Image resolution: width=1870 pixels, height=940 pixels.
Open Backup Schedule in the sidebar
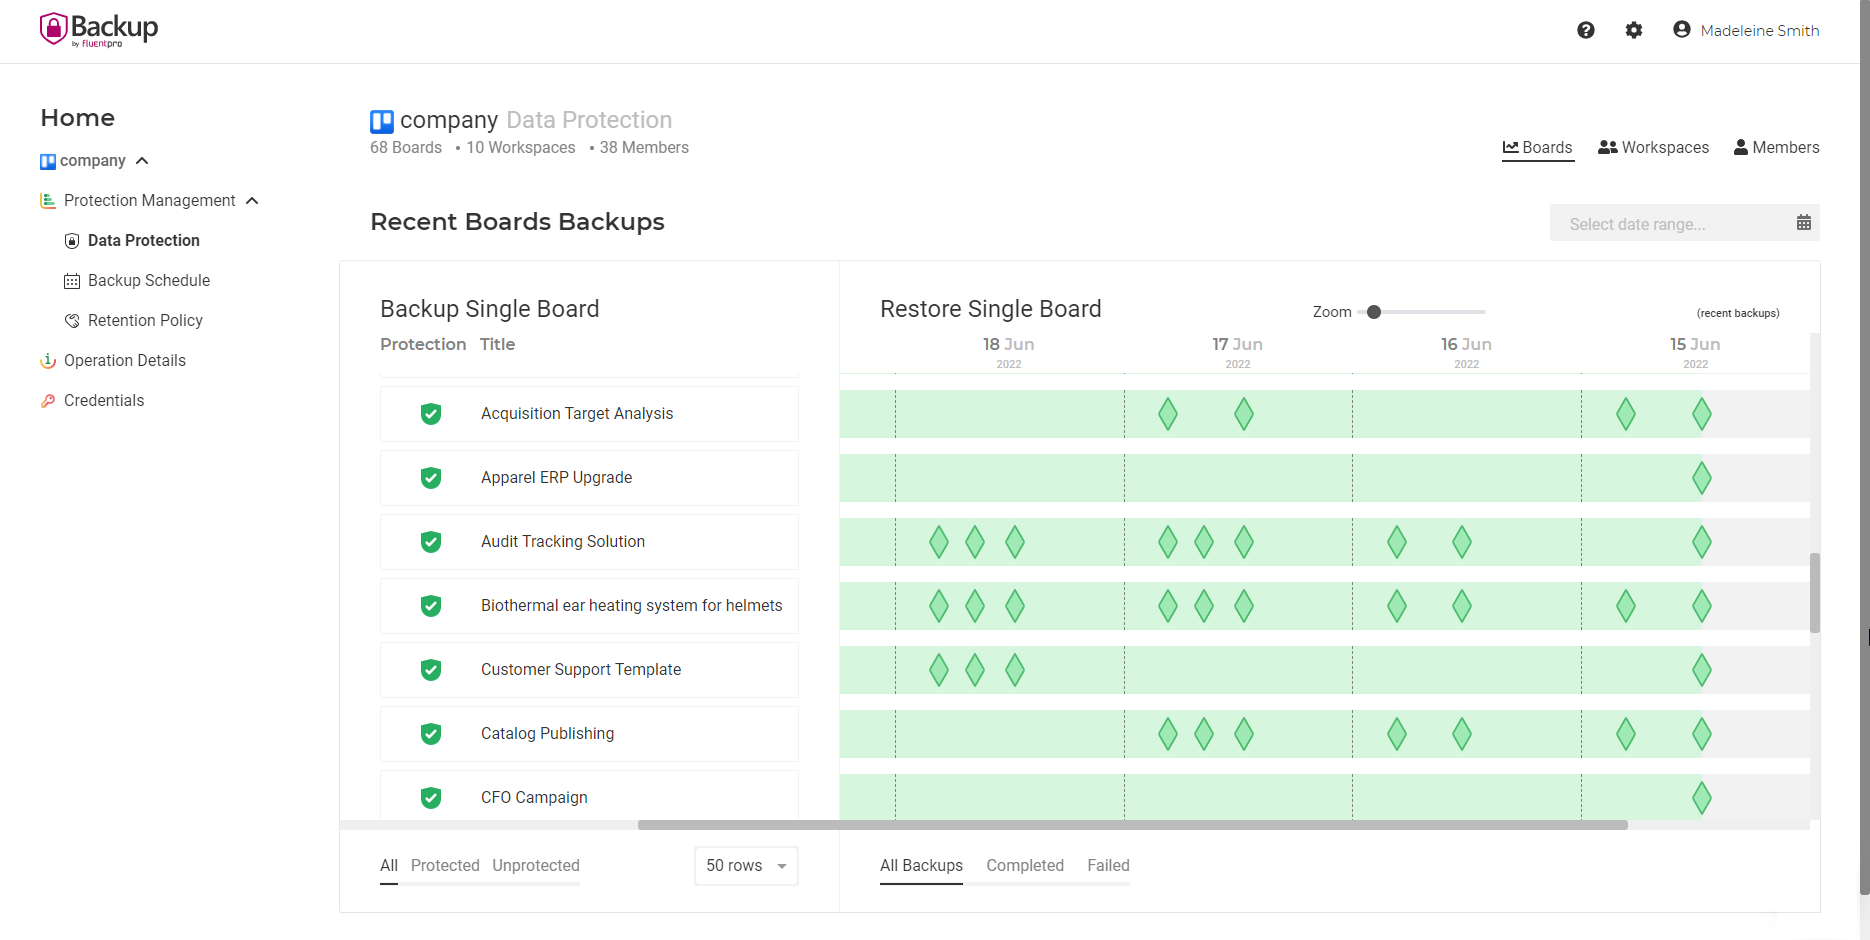pyautogui.click(x=149, y=281)
